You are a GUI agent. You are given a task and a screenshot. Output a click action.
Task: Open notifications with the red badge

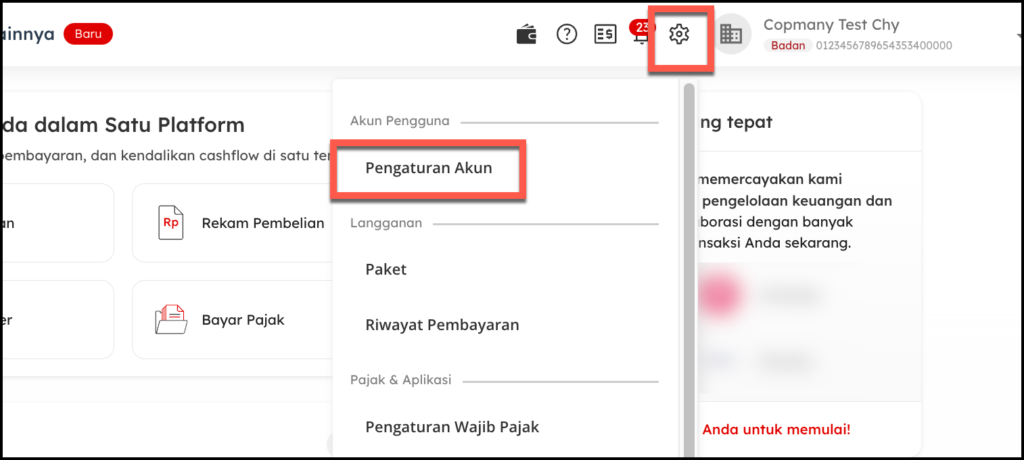click(640, 35)
